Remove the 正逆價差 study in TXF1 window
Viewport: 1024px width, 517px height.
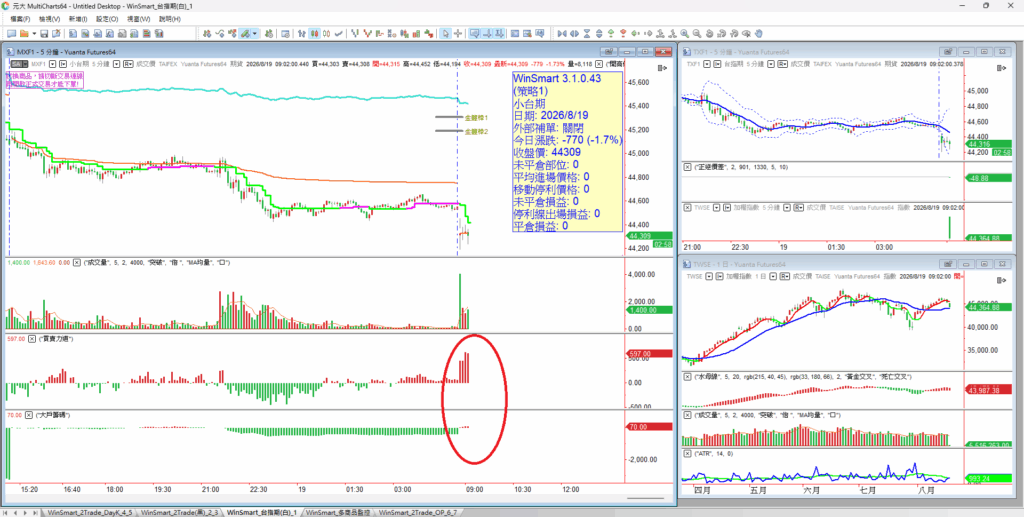tap(687, 167)
